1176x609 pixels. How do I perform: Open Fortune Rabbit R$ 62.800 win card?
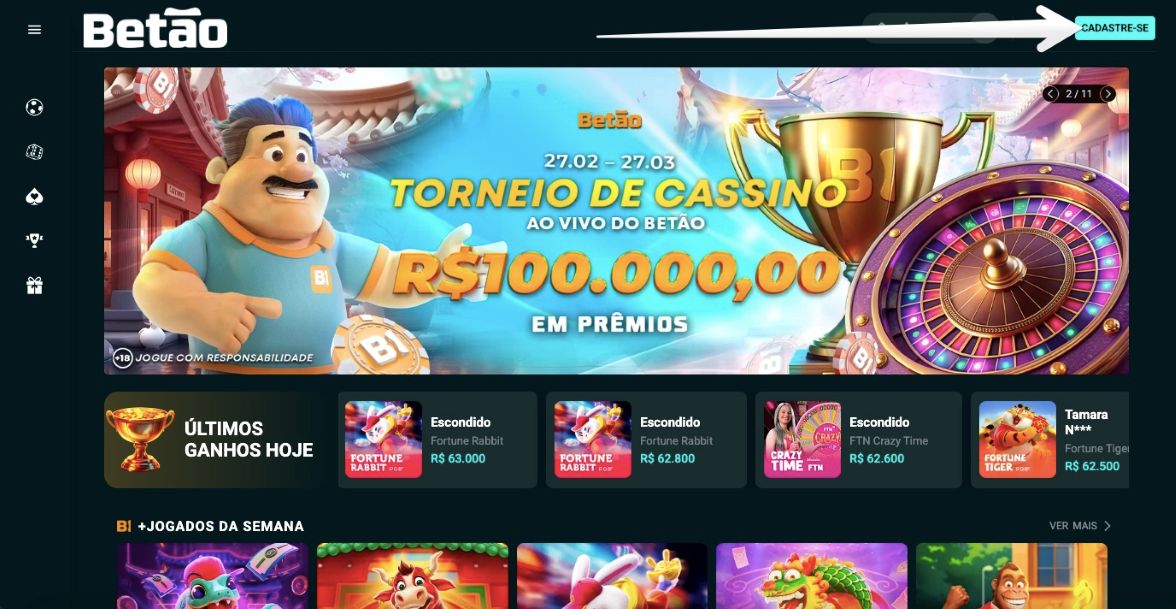[646, 440]
